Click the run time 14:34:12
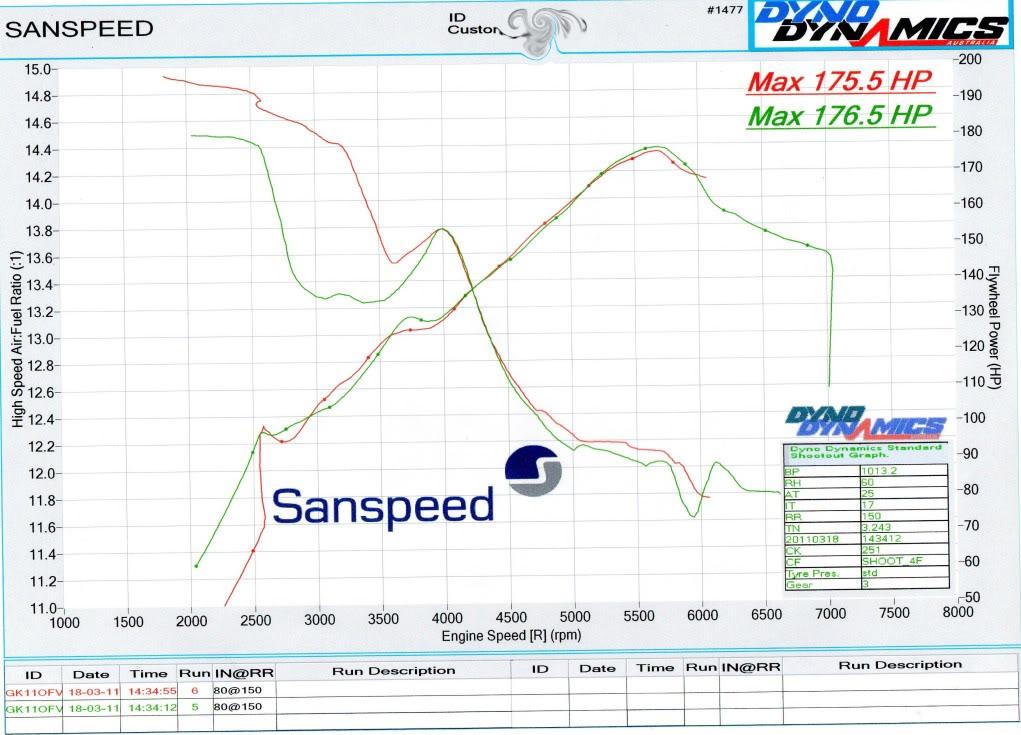The width and height of the screenshot is (1021, 735). (152, 707)
